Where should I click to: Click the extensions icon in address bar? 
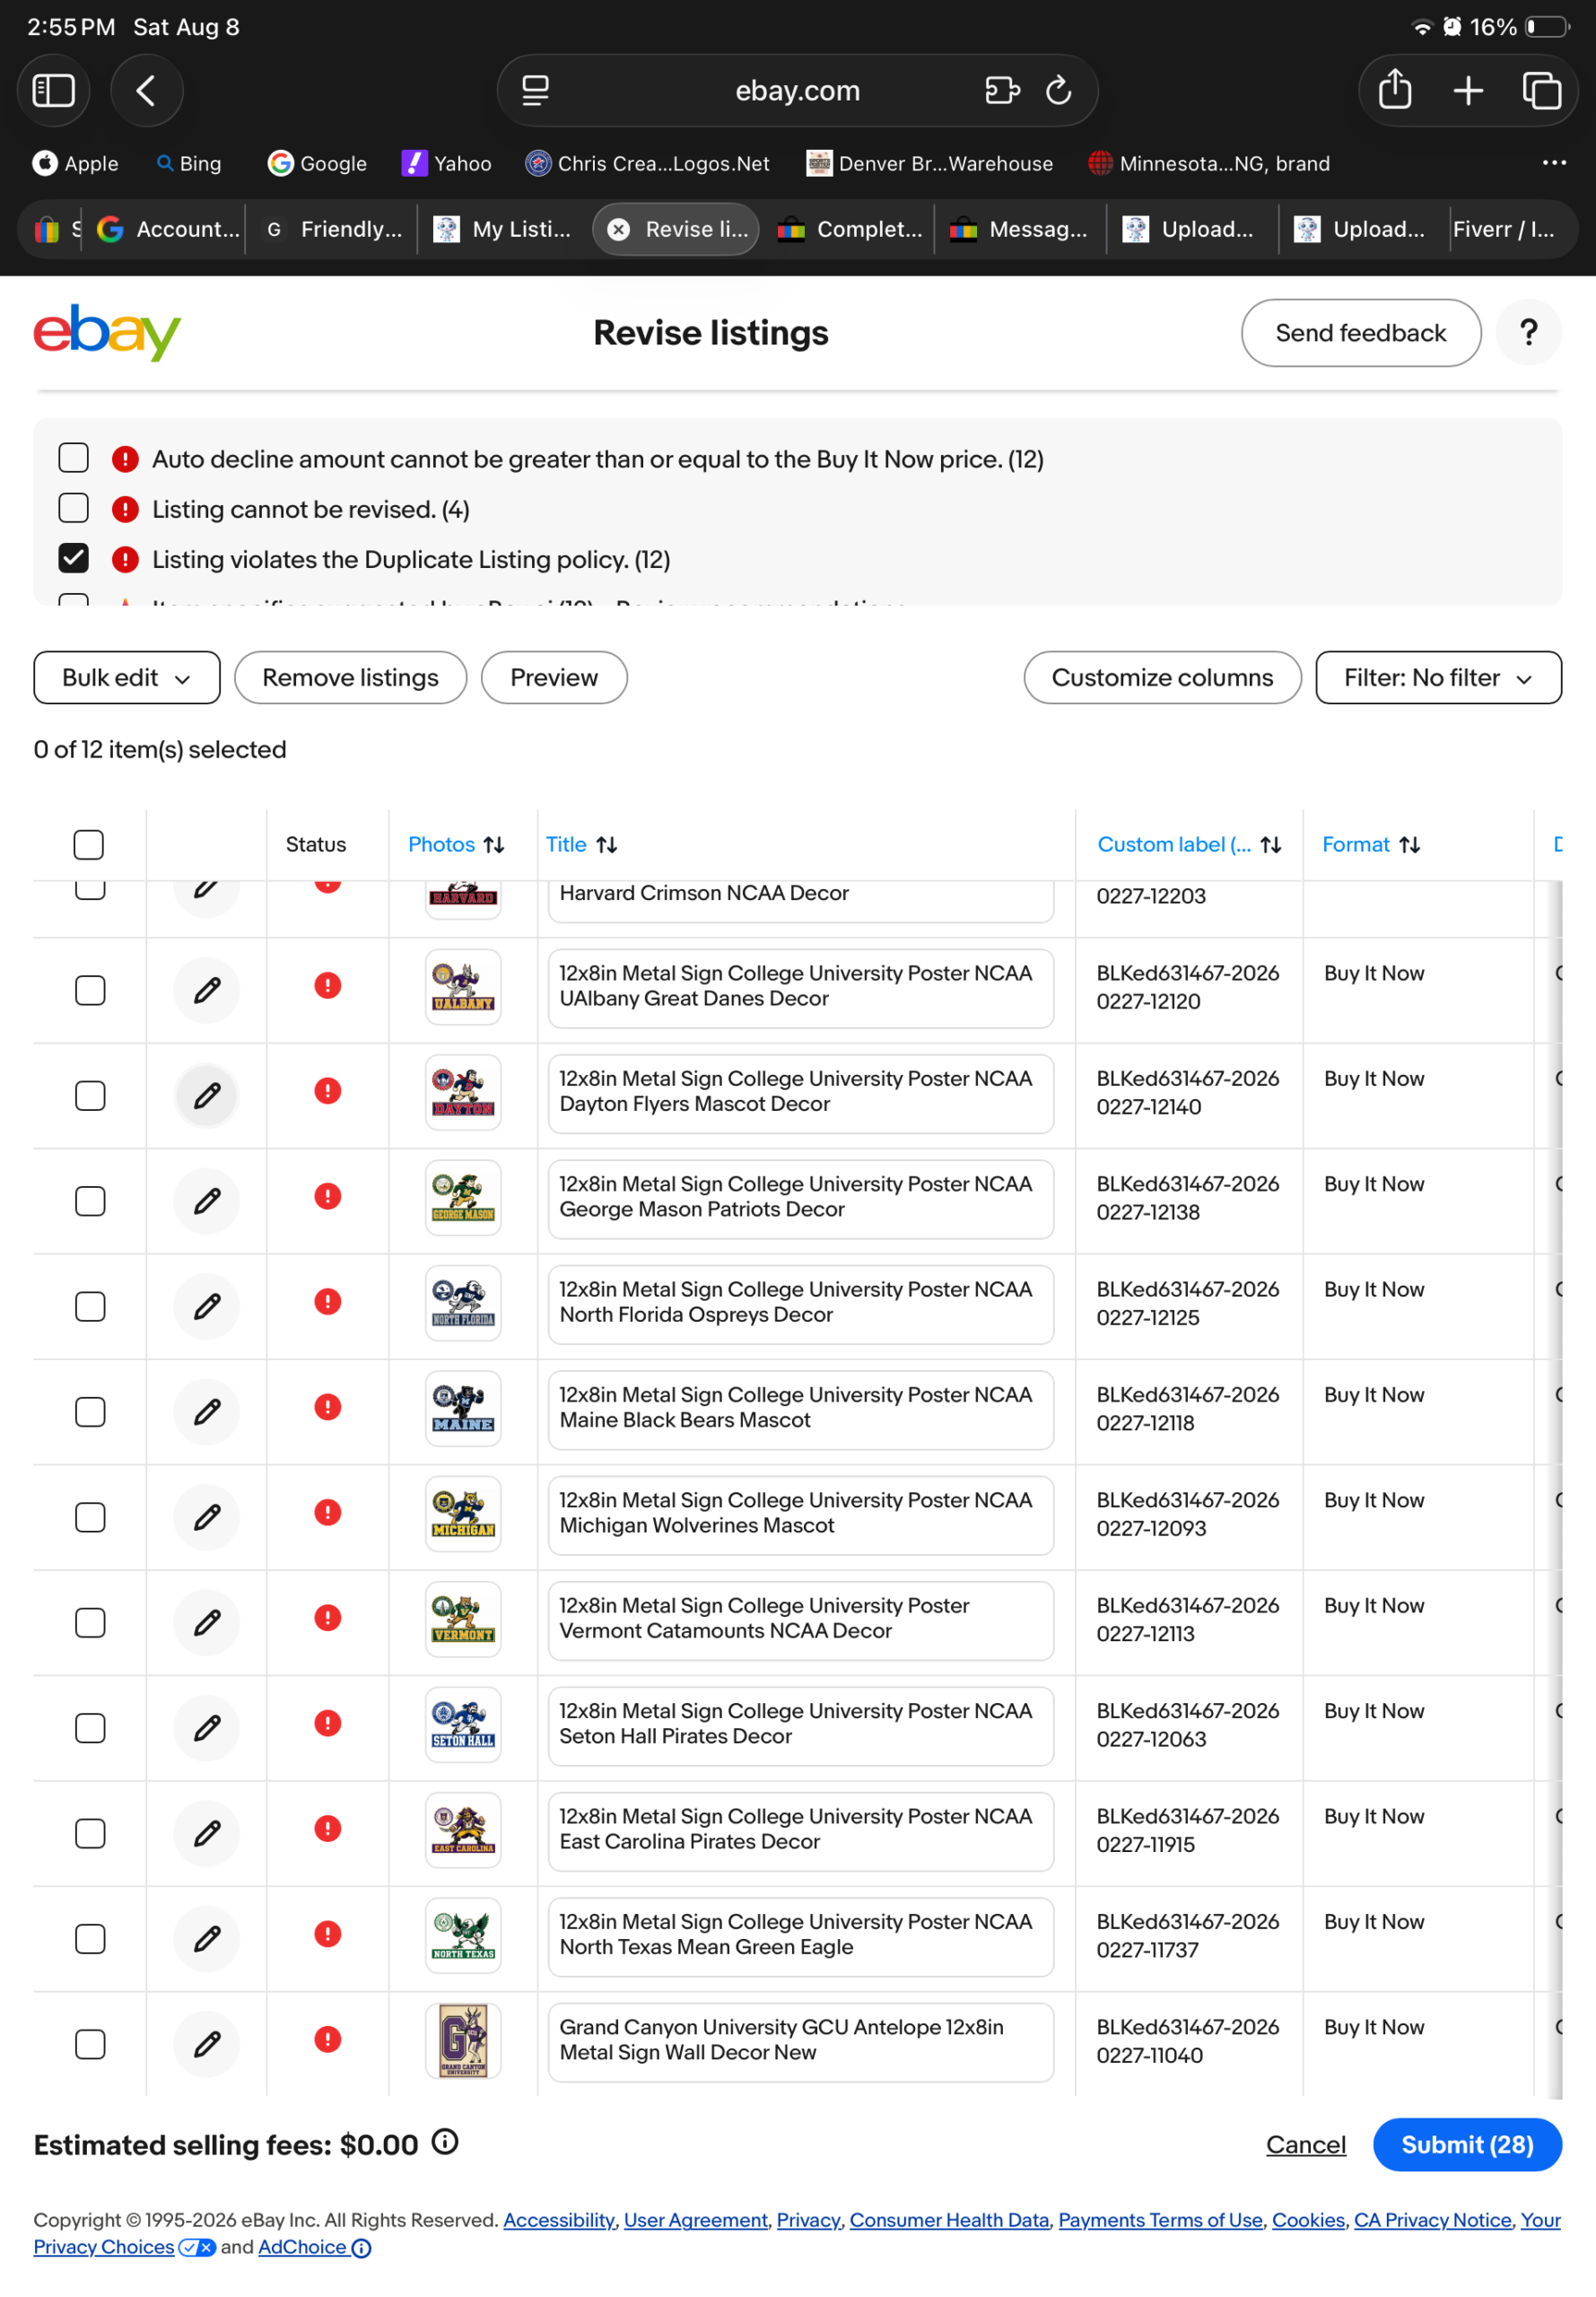(1001, 91)
